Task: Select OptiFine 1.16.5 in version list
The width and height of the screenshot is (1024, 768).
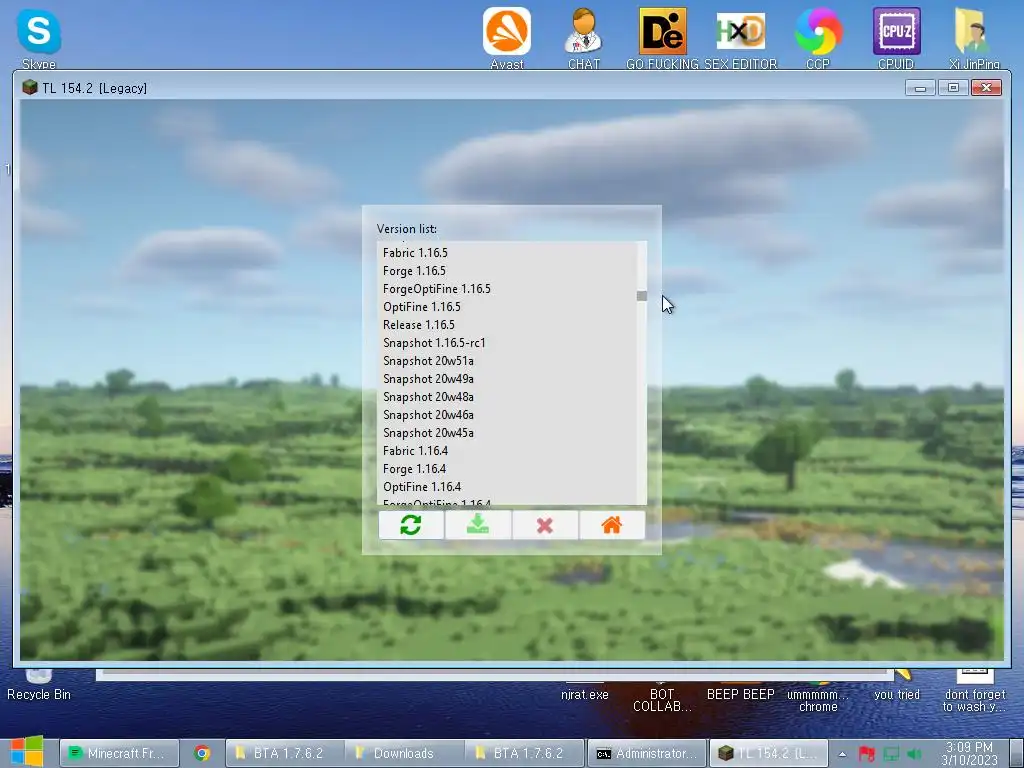Action: [507, 307]
